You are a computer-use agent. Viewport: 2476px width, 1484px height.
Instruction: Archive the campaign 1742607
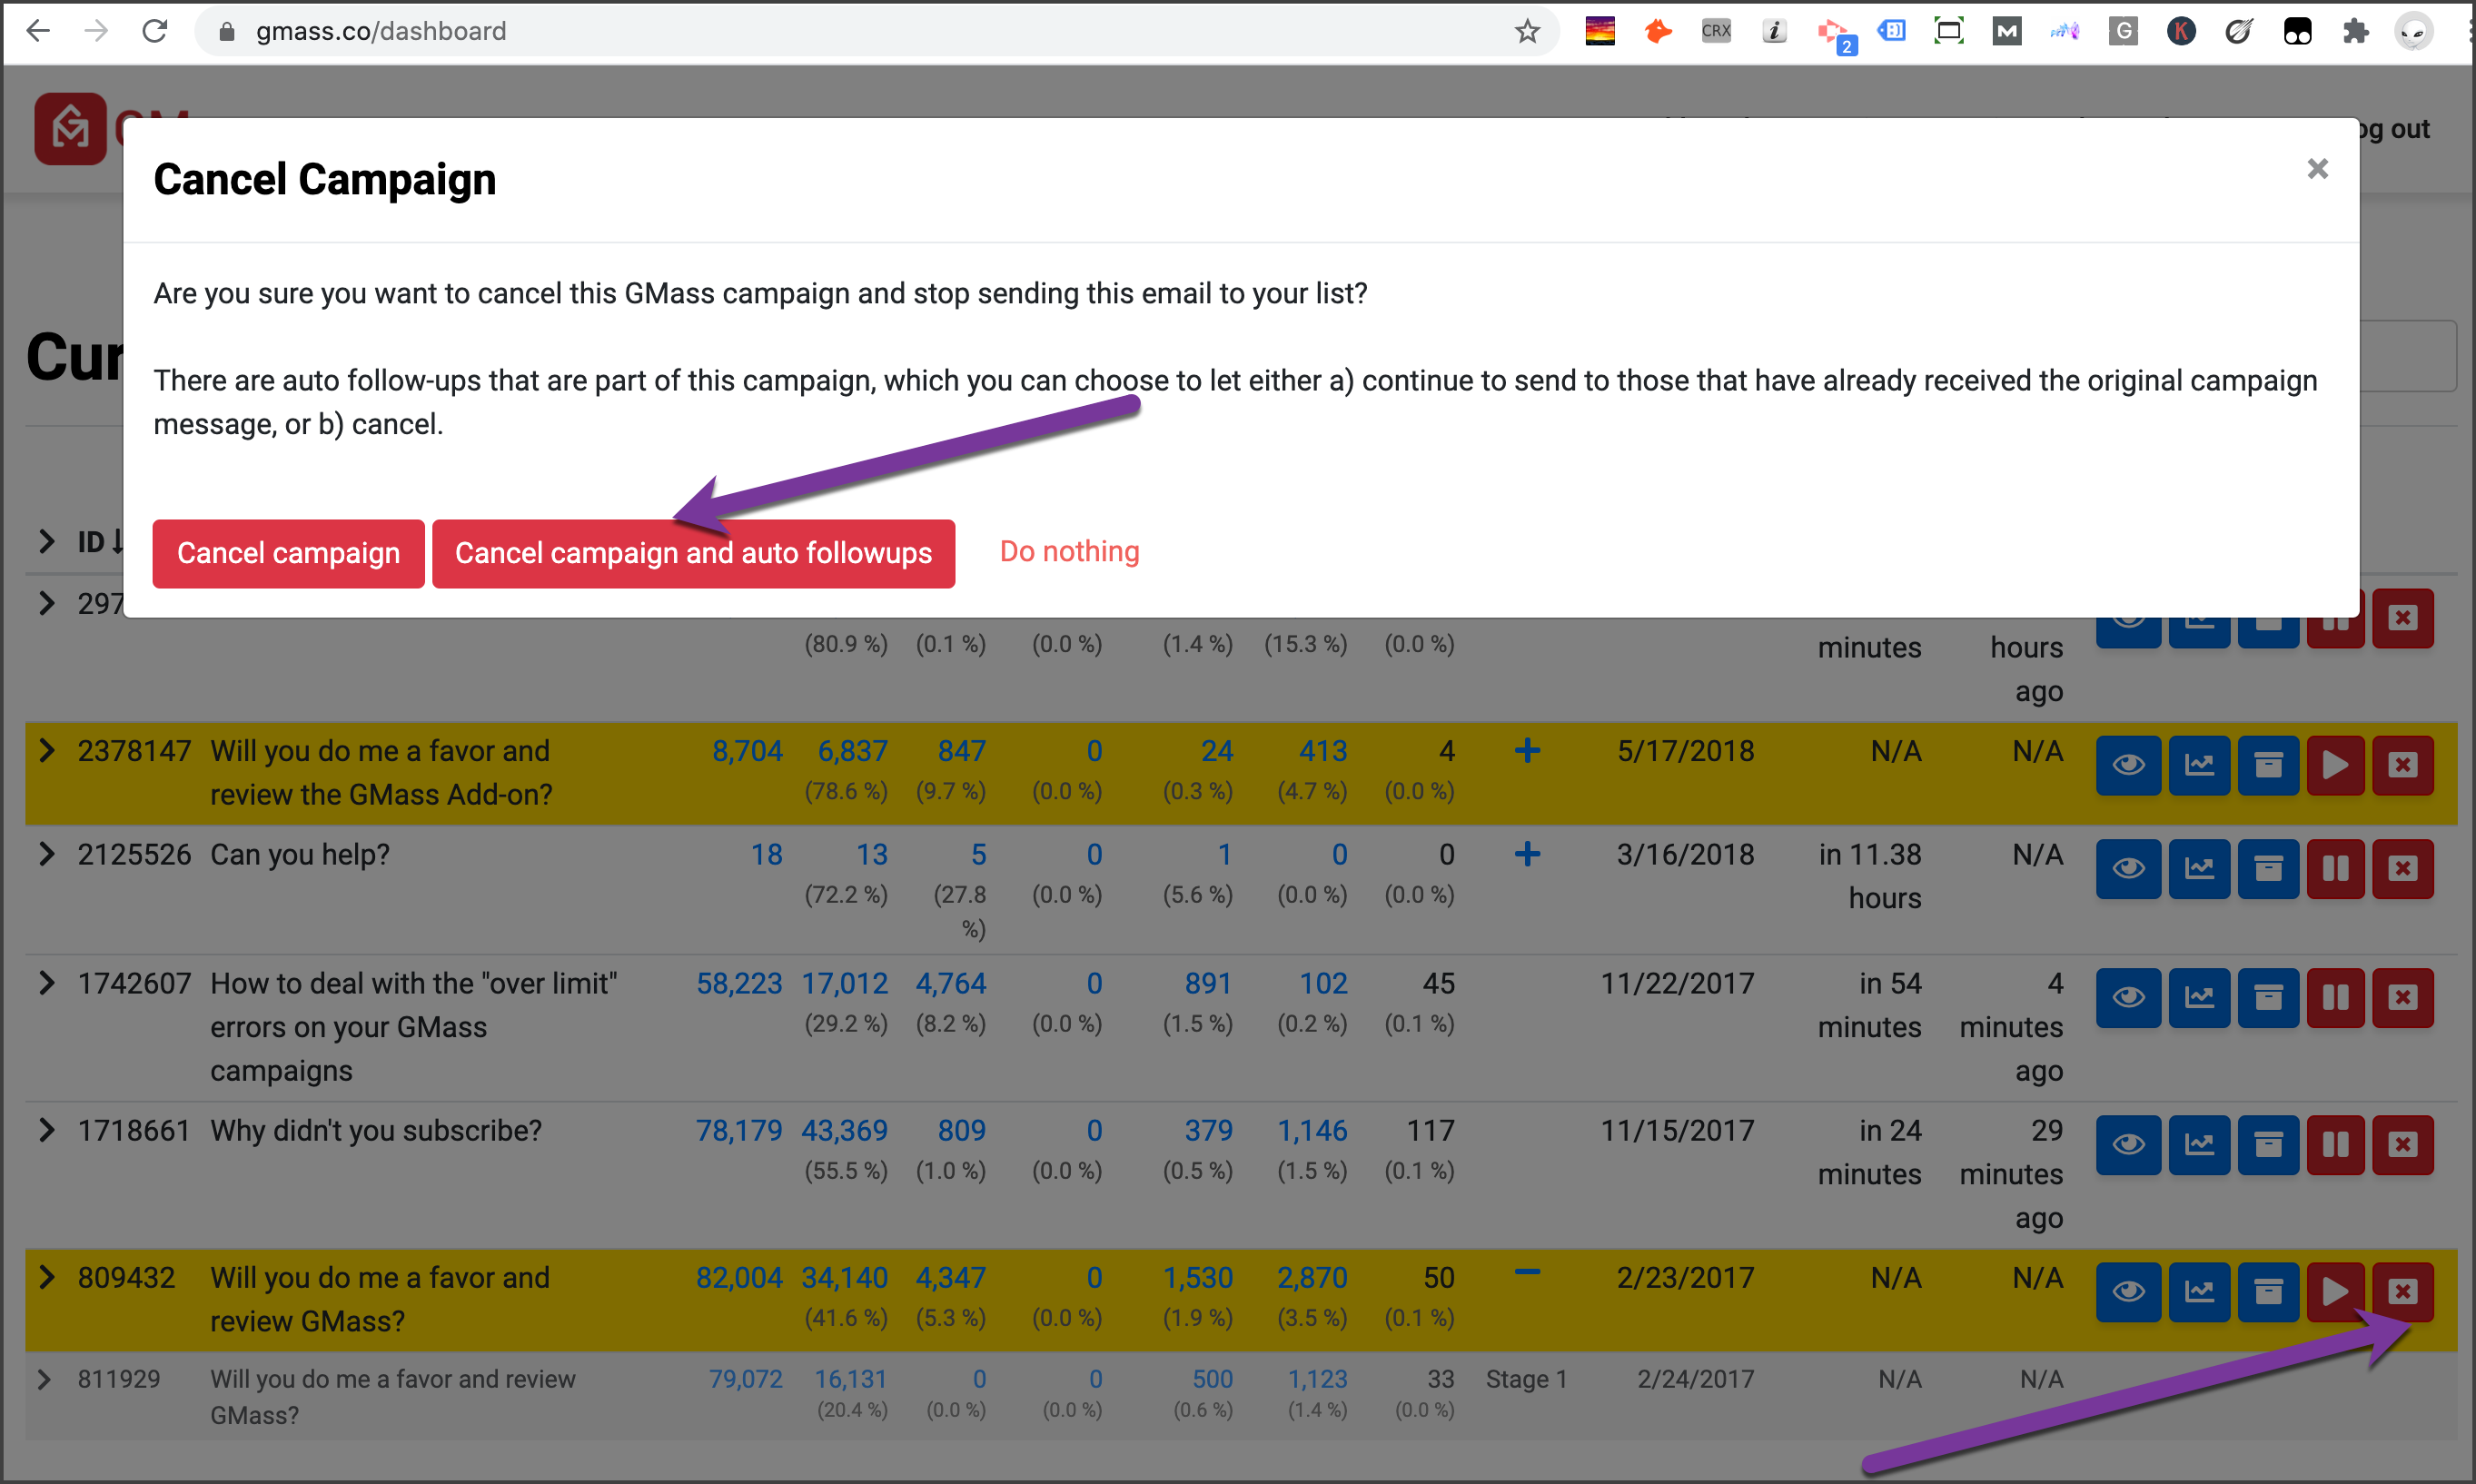2268,997
